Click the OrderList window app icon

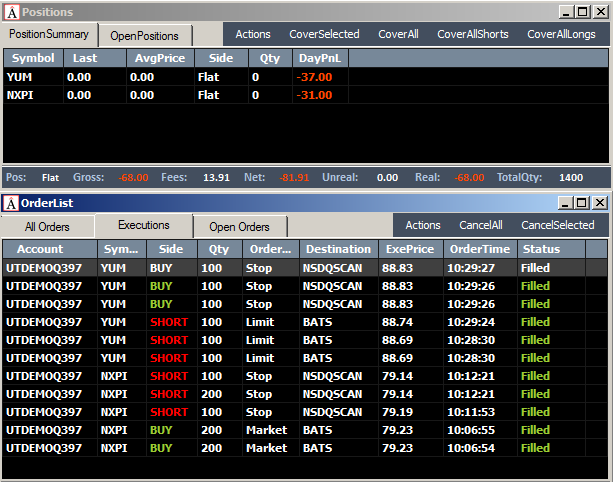11,203
